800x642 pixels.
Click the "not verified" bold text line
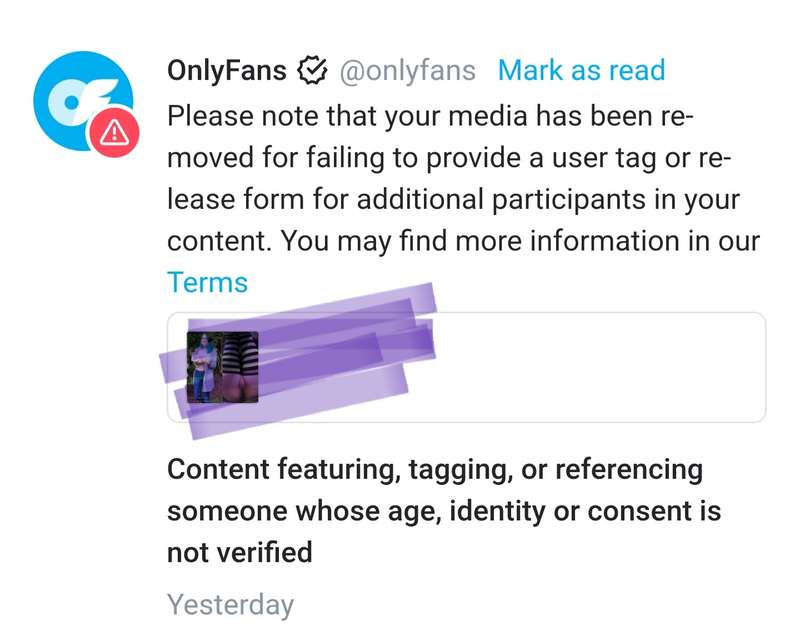tap(240, 552)
